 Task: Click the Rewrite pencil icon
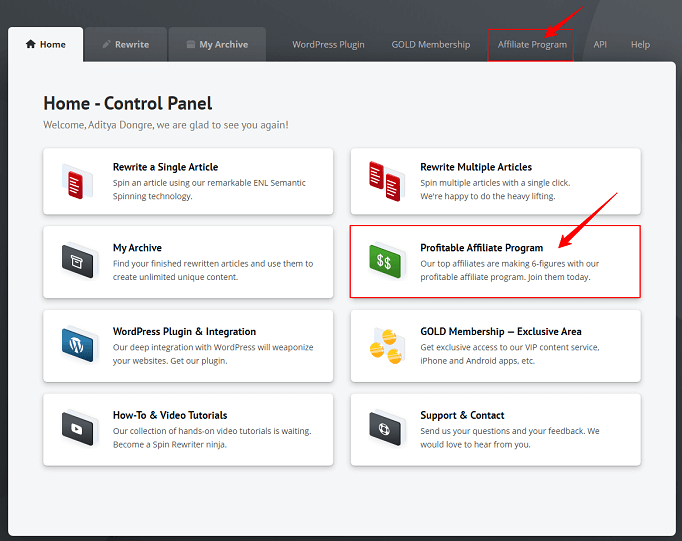point(106,44)
